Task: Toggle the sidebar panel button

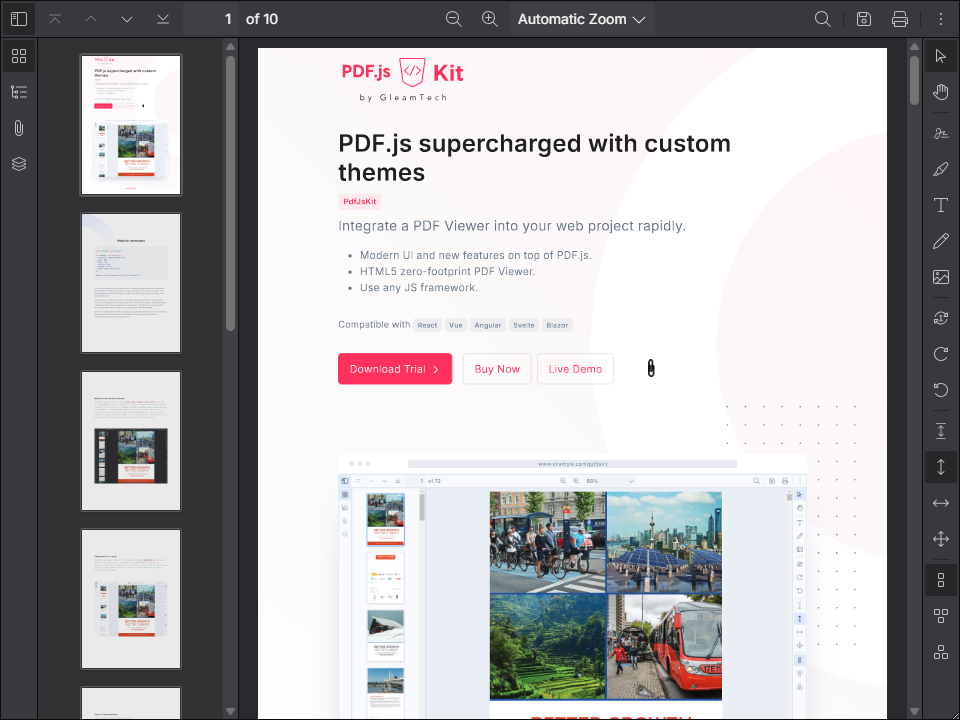Action: tap(19, 19)
